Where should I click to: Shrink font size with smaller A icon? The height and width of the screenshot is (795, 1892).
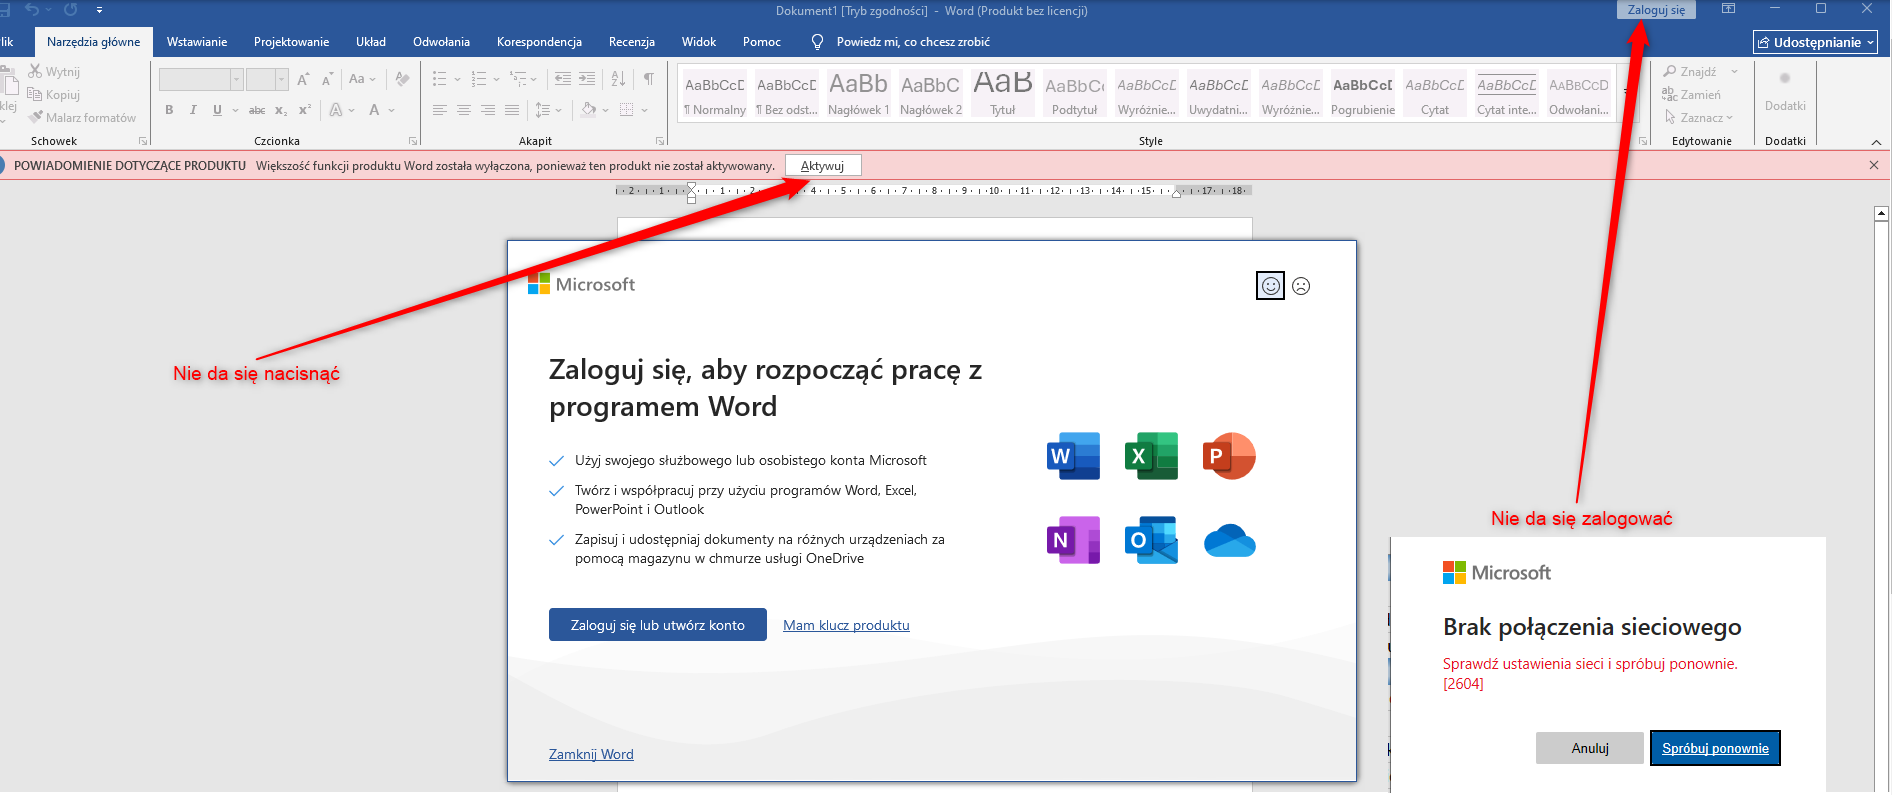pos(327,79)
